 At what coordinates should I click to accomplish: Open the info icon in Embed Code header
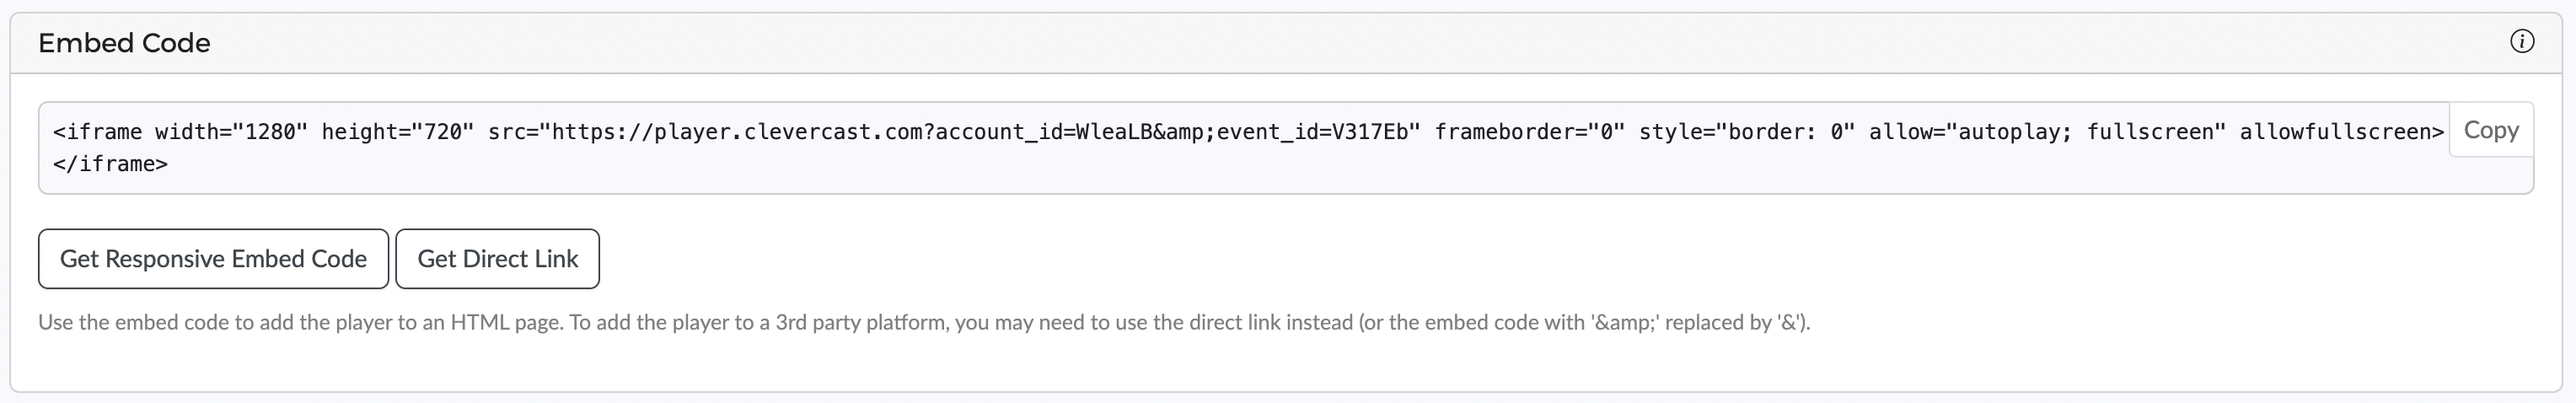2522,41
